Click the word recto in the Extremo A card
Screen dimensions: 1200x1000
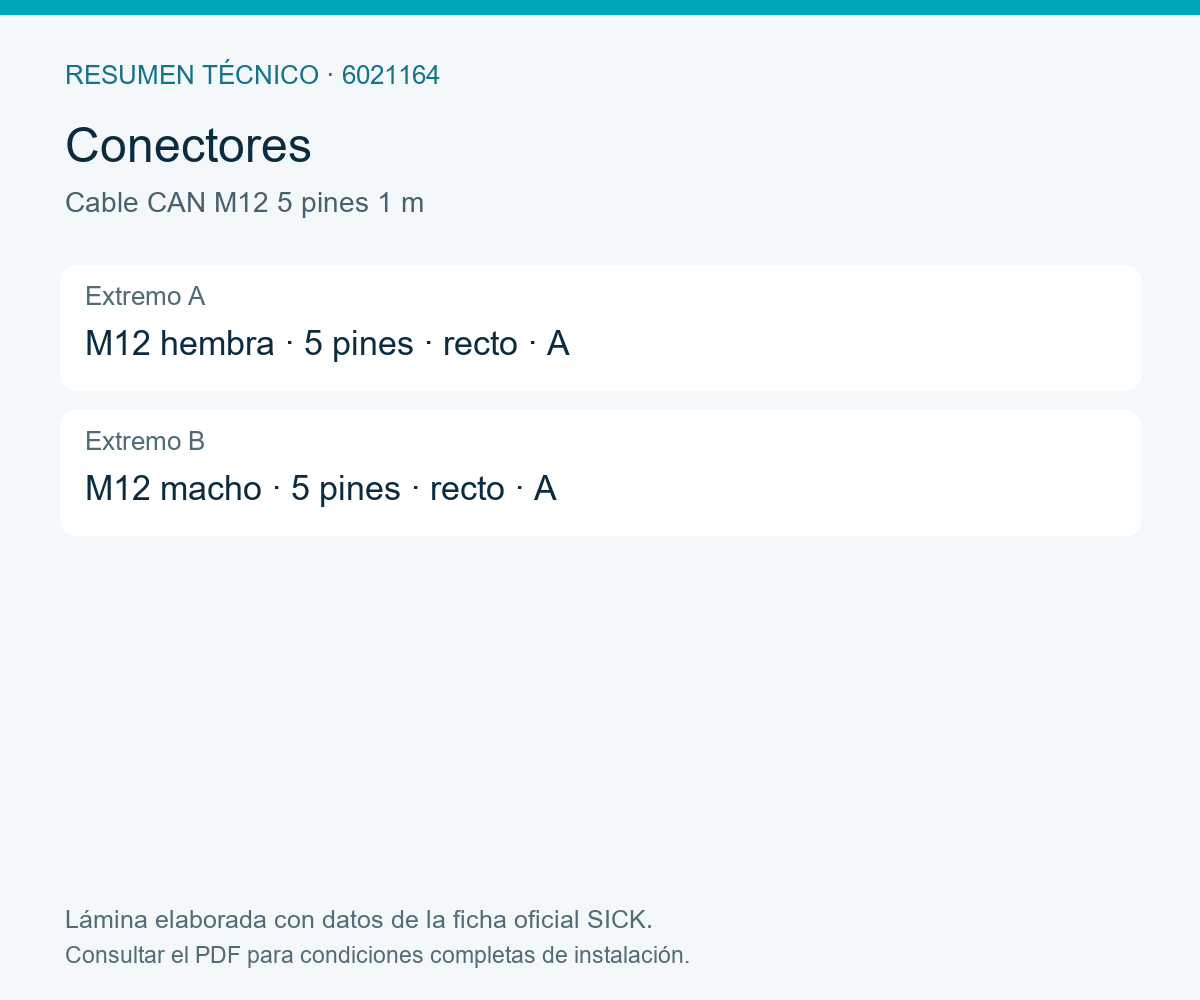click(480, 344)
